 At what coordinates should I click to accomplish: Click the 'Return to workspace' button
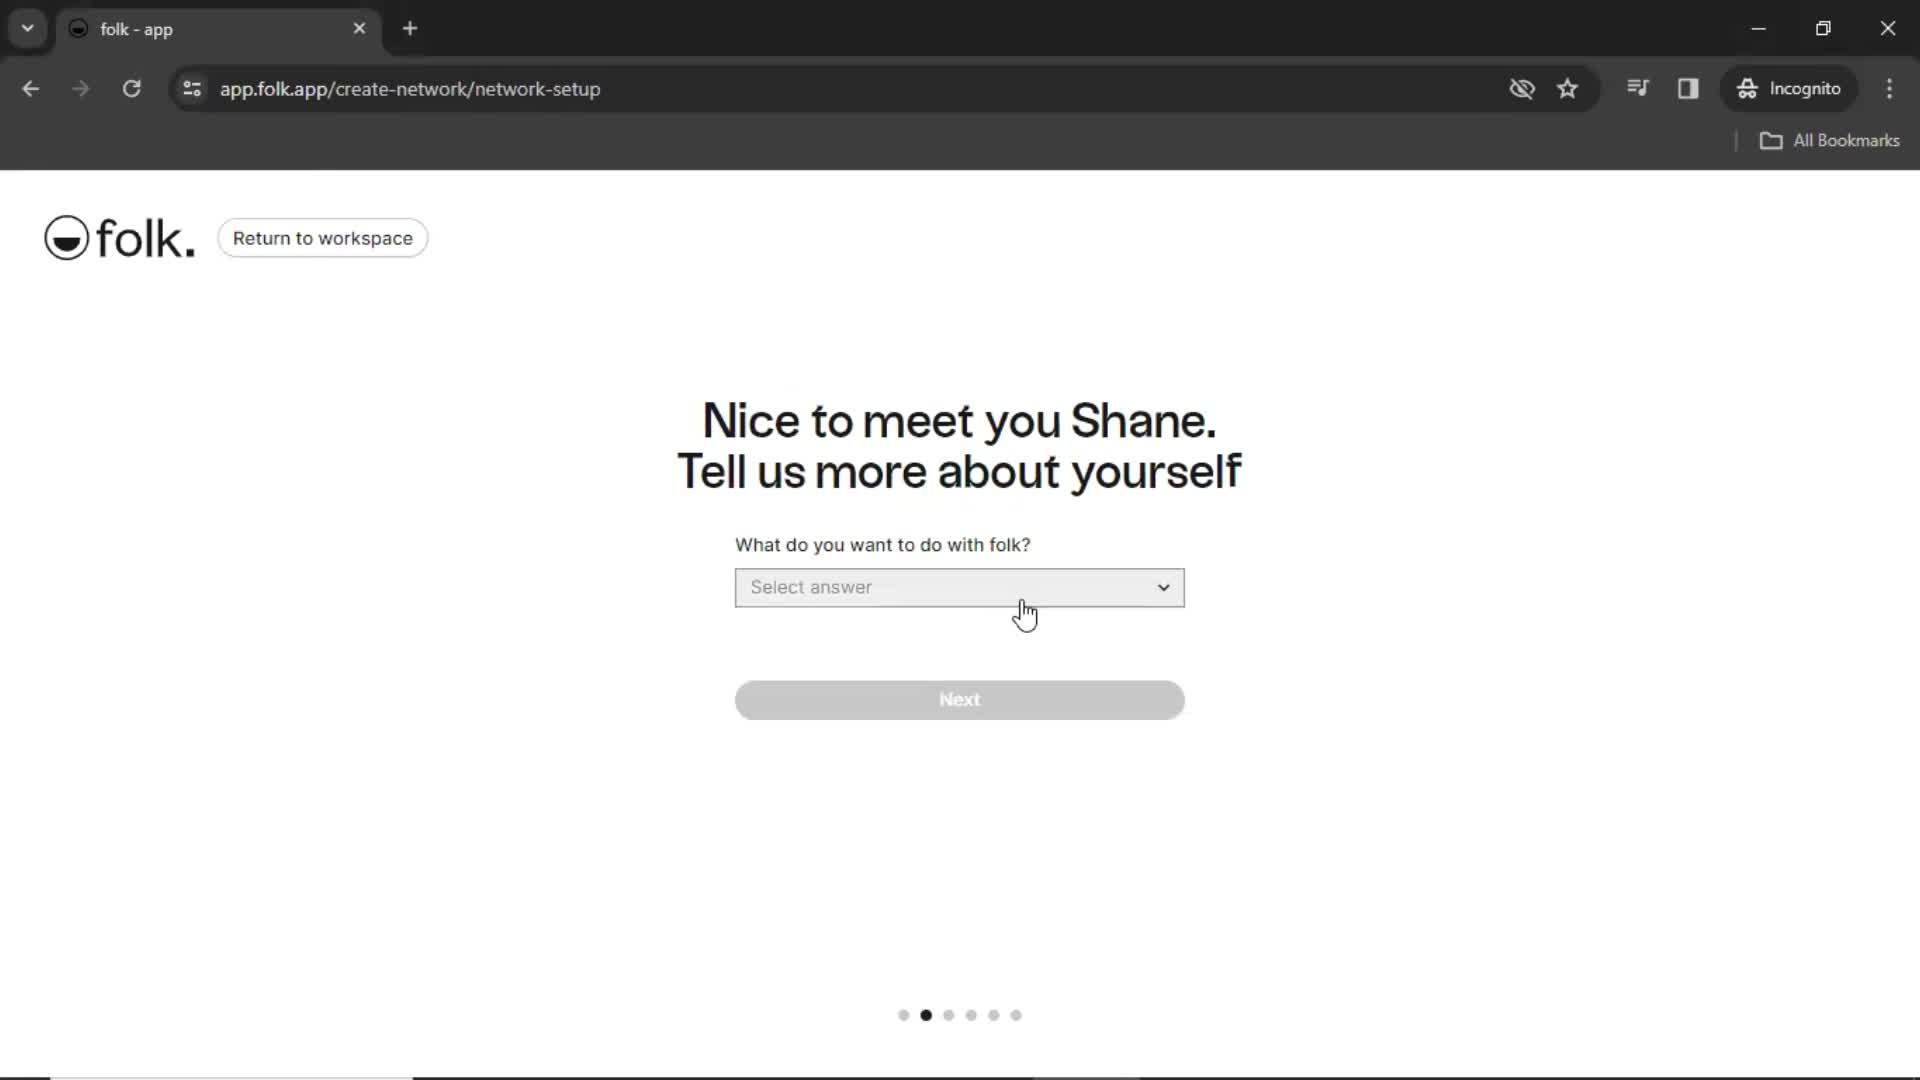point(323,239)
